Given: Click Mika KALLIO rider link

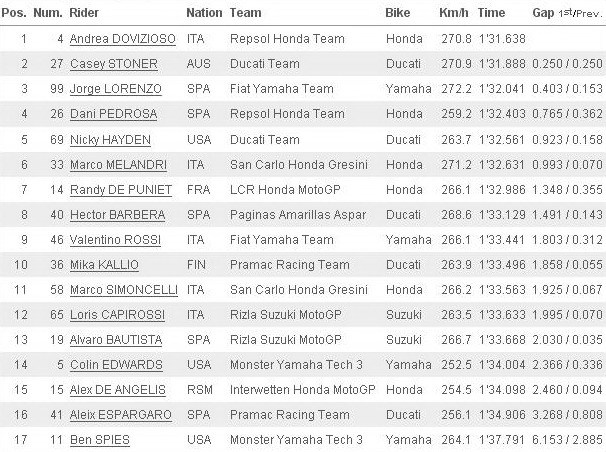Looking at the screenshot, I should click(104, 265).
